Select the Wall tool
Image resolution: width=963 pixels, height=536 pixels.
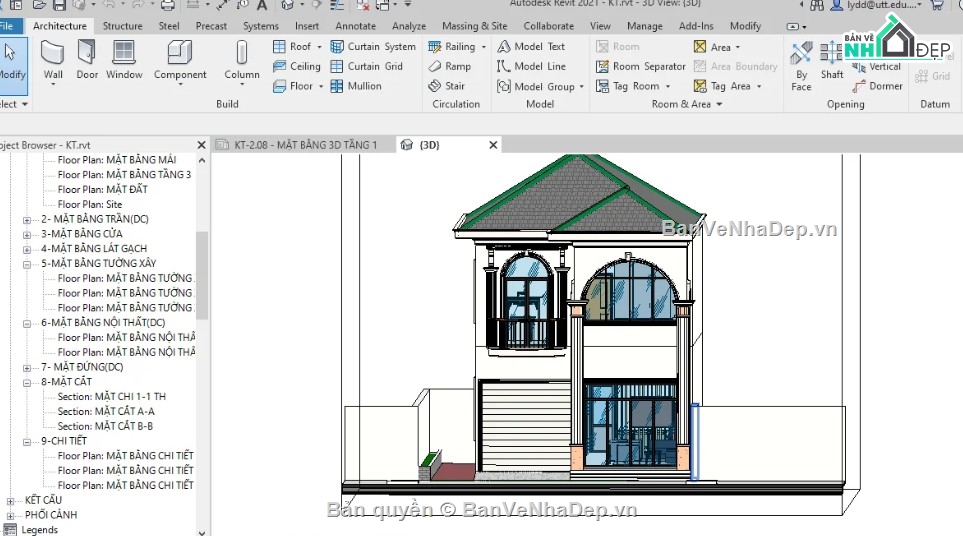pyautogui.click(x=53, y=61)
